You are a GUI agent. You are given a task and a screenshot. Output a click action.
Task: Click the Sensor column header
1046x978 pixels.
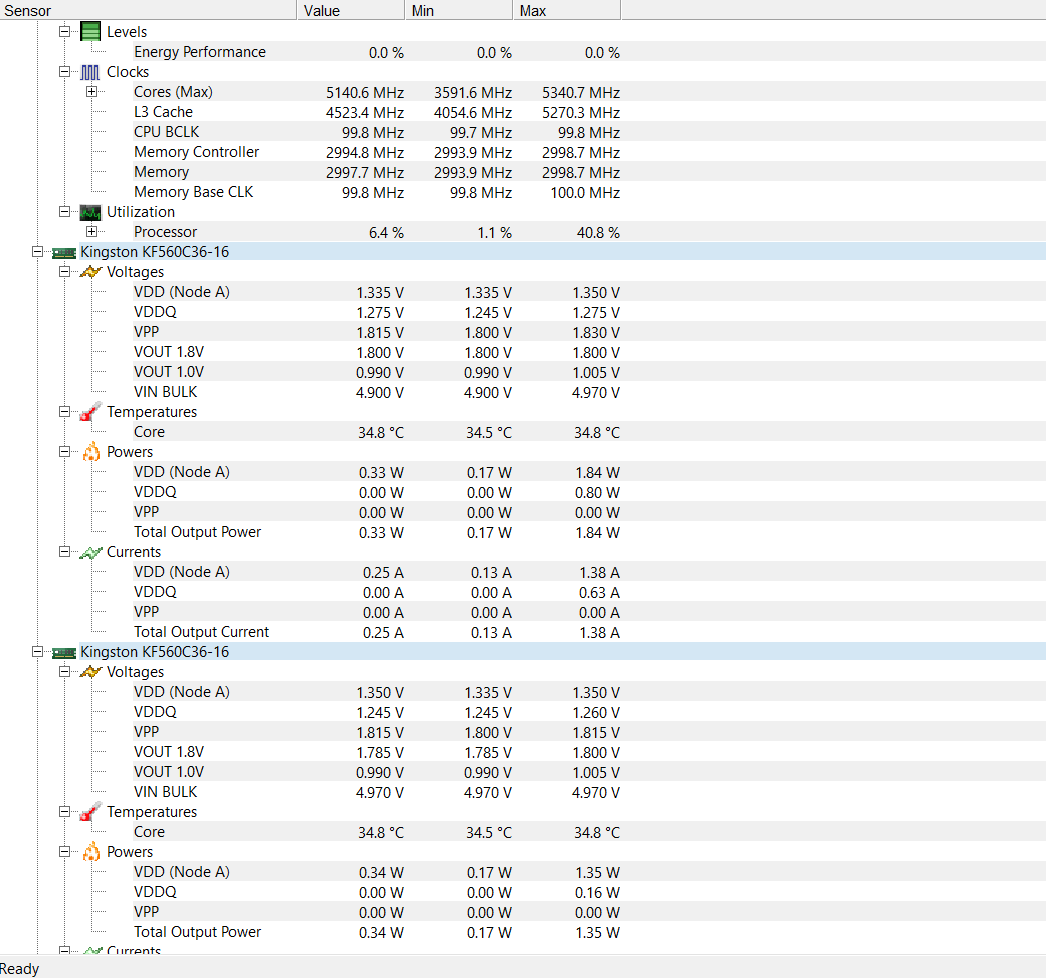click(150, 10)
